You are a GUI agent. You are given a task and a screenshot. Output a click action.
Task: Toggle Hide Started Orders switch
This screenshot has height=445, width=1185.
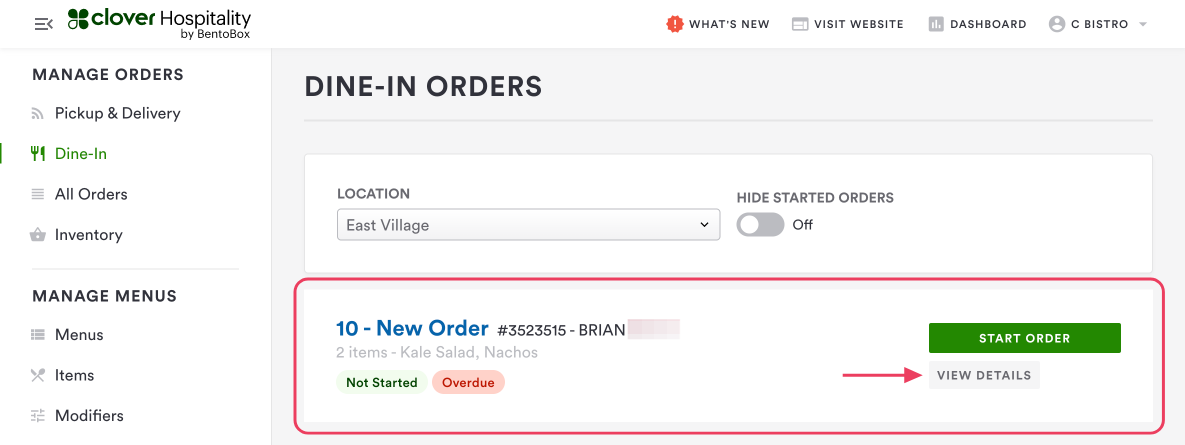[x=760, y=225]
